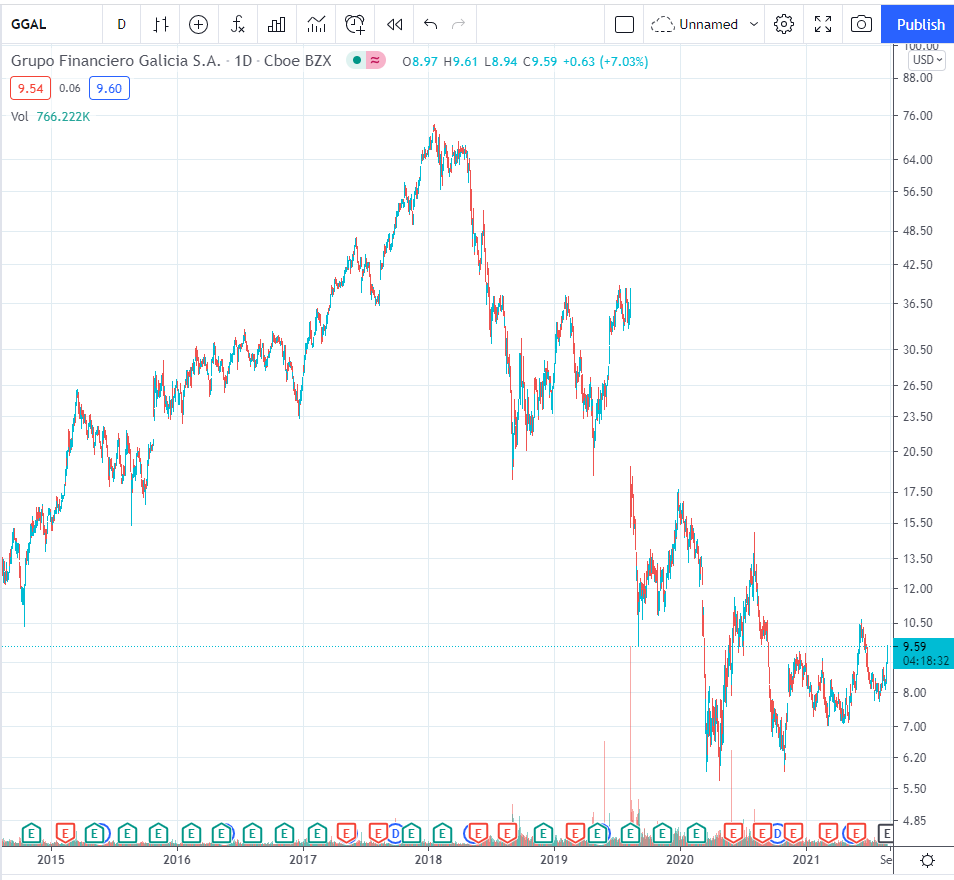Open indicator templates from the toolbar
954x880 pixels.
(x=315, y=24)
